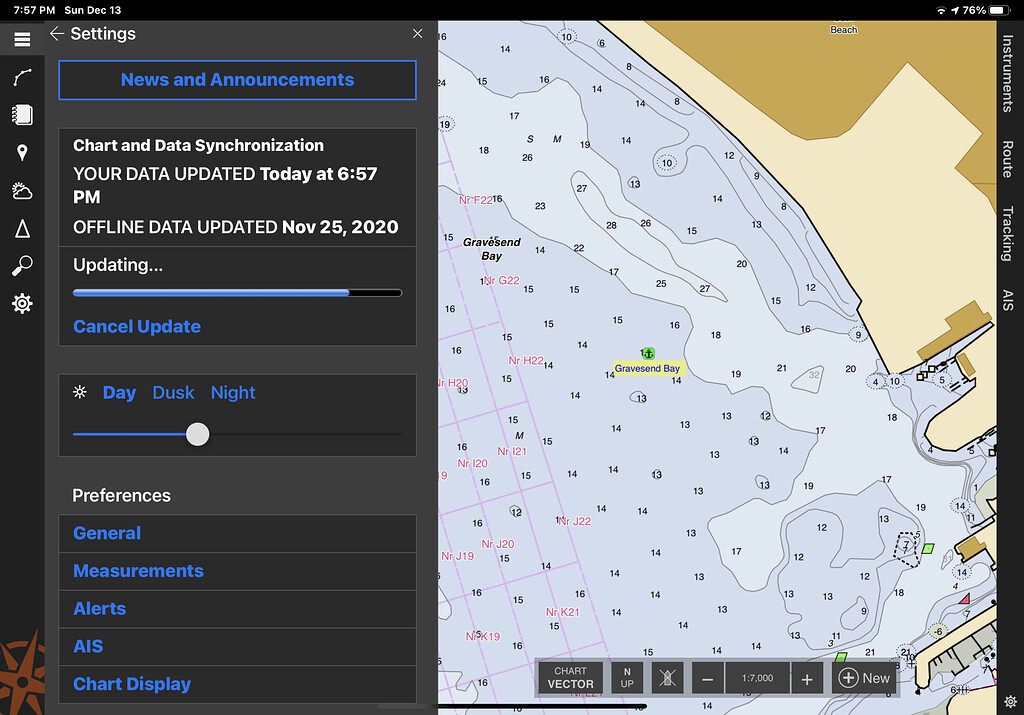
Task: Open the logbook from the sidebar
Action: pos(21,115)
